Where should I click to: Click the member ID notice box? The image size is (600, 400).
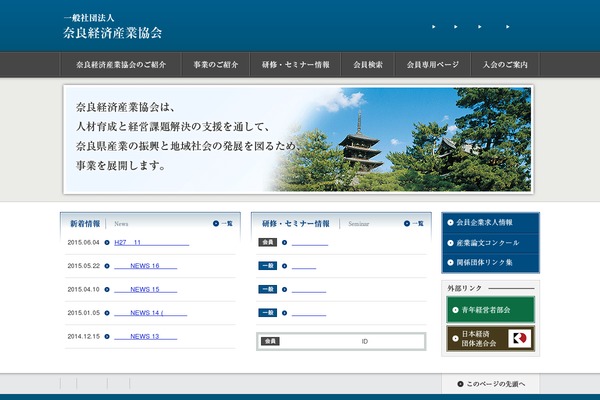pos(341,341)
